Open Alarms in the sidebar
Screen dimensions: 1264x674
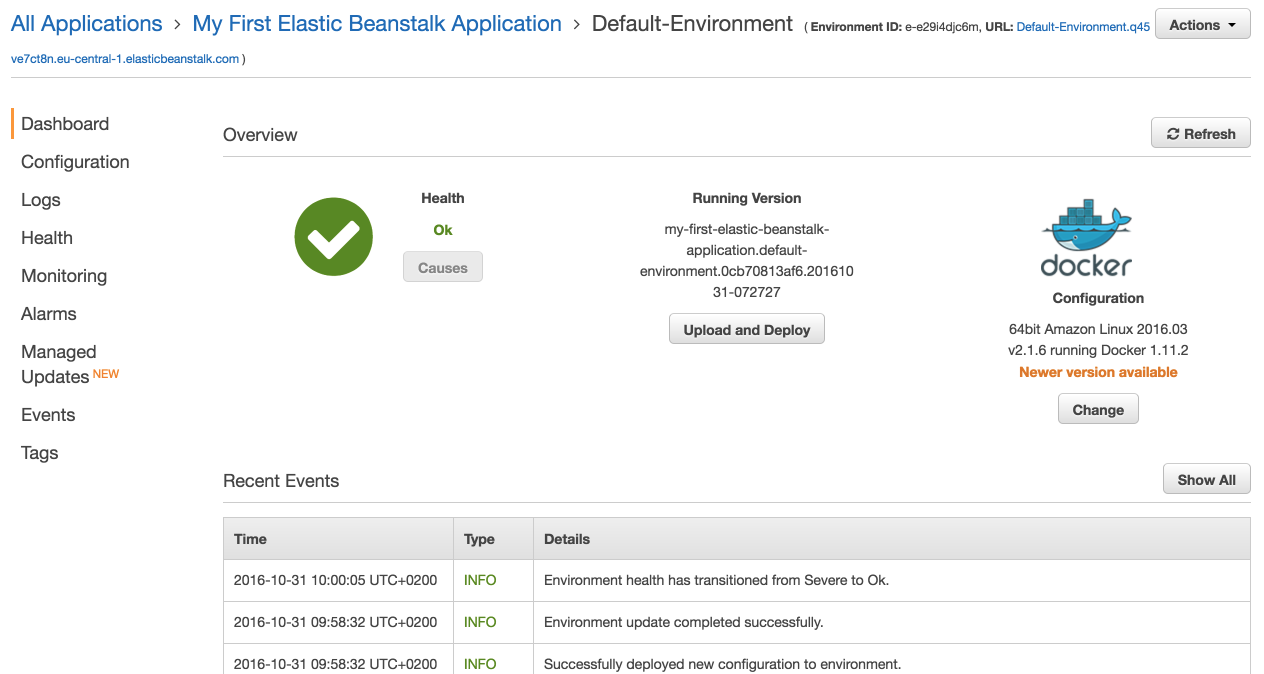[49, 314]
